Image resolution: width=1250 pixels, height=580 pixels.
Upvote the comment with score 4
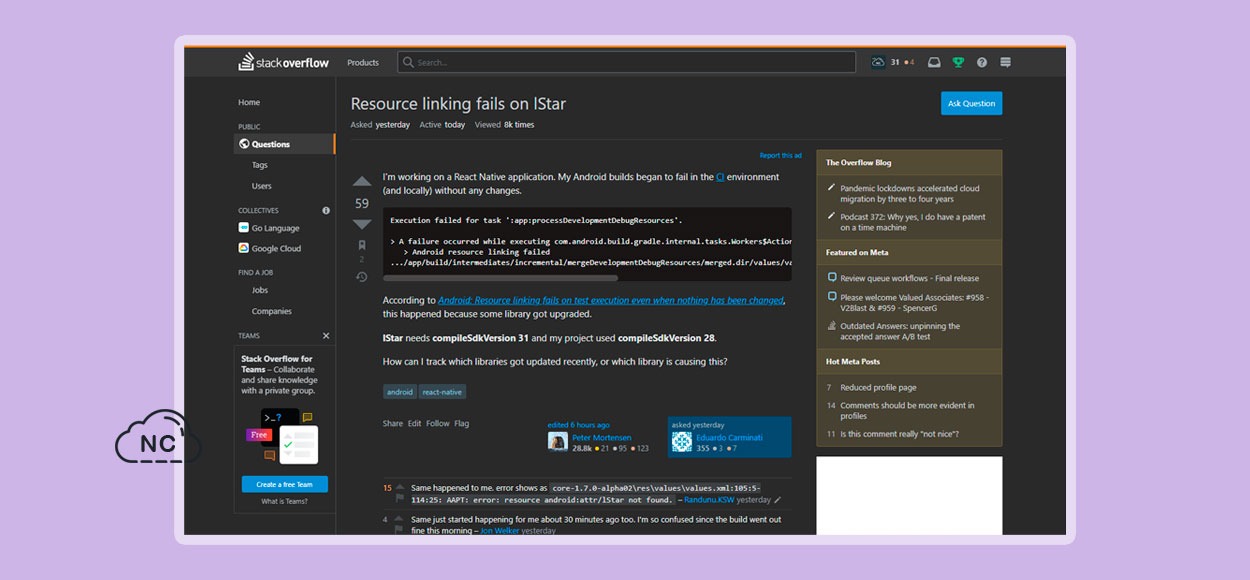click(x=400, y=519)
